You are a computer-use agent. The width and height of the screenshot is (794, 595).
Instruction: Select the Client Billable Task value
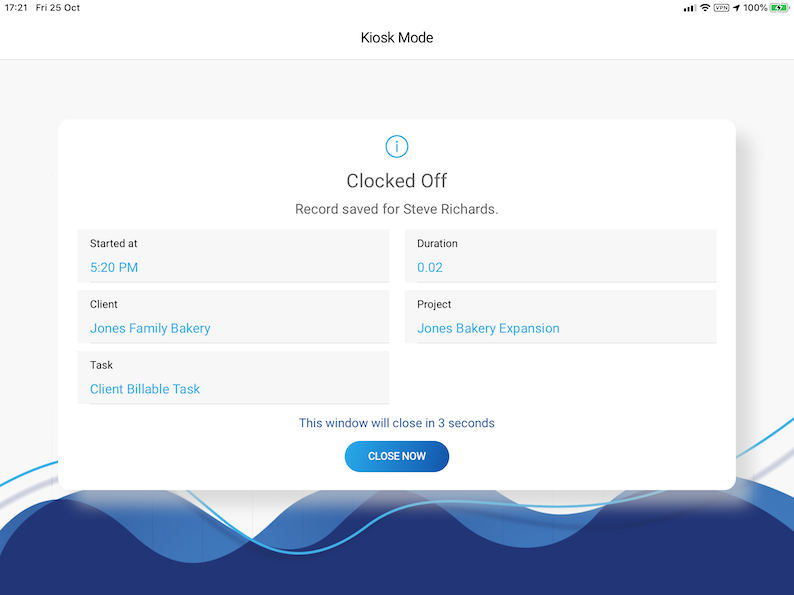click(145, 390)
